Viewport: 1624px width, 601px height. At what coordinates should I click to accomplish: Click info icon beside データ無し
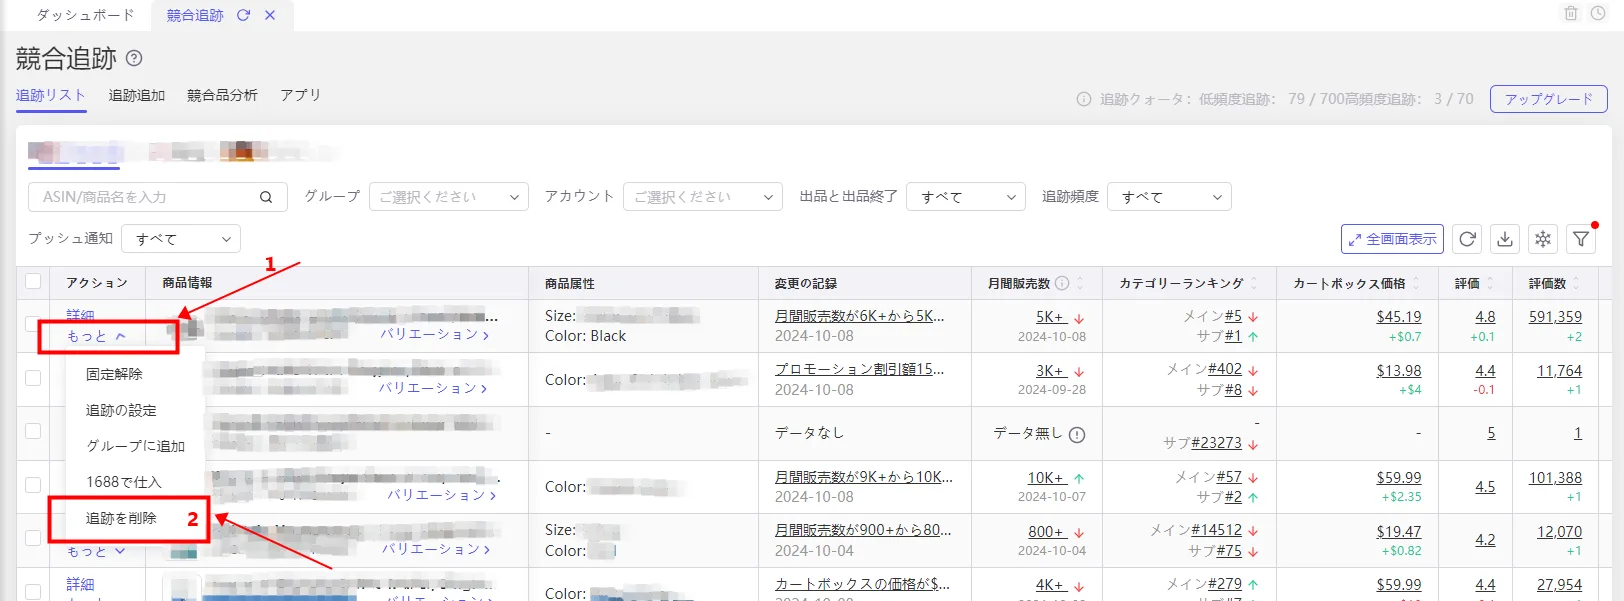[1077, 434]
